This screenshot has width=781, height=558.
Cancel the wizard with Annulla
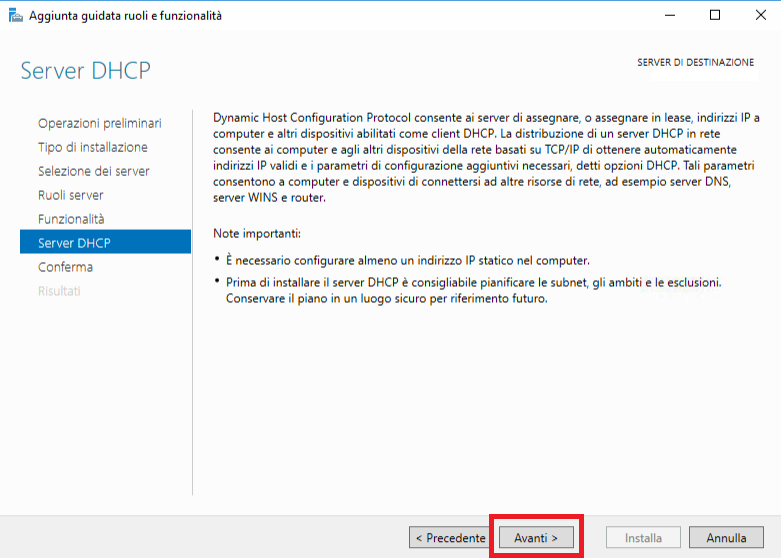(x=726, y=538)
